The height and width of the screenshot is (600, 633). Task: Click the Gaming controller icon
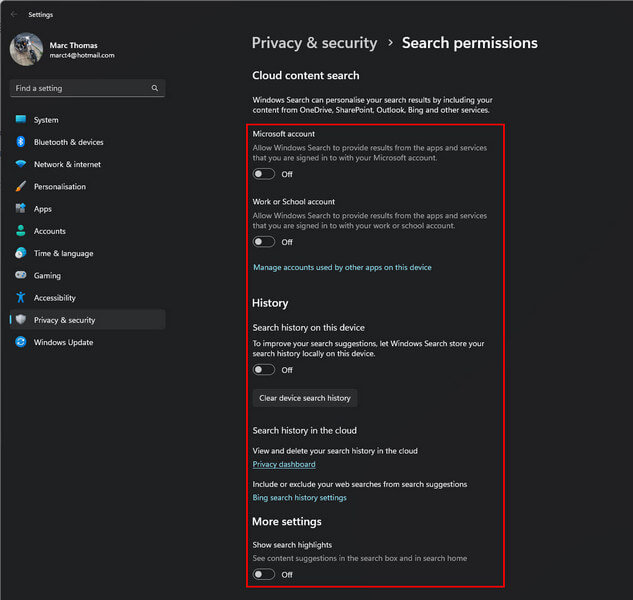[x=21, y=275]
